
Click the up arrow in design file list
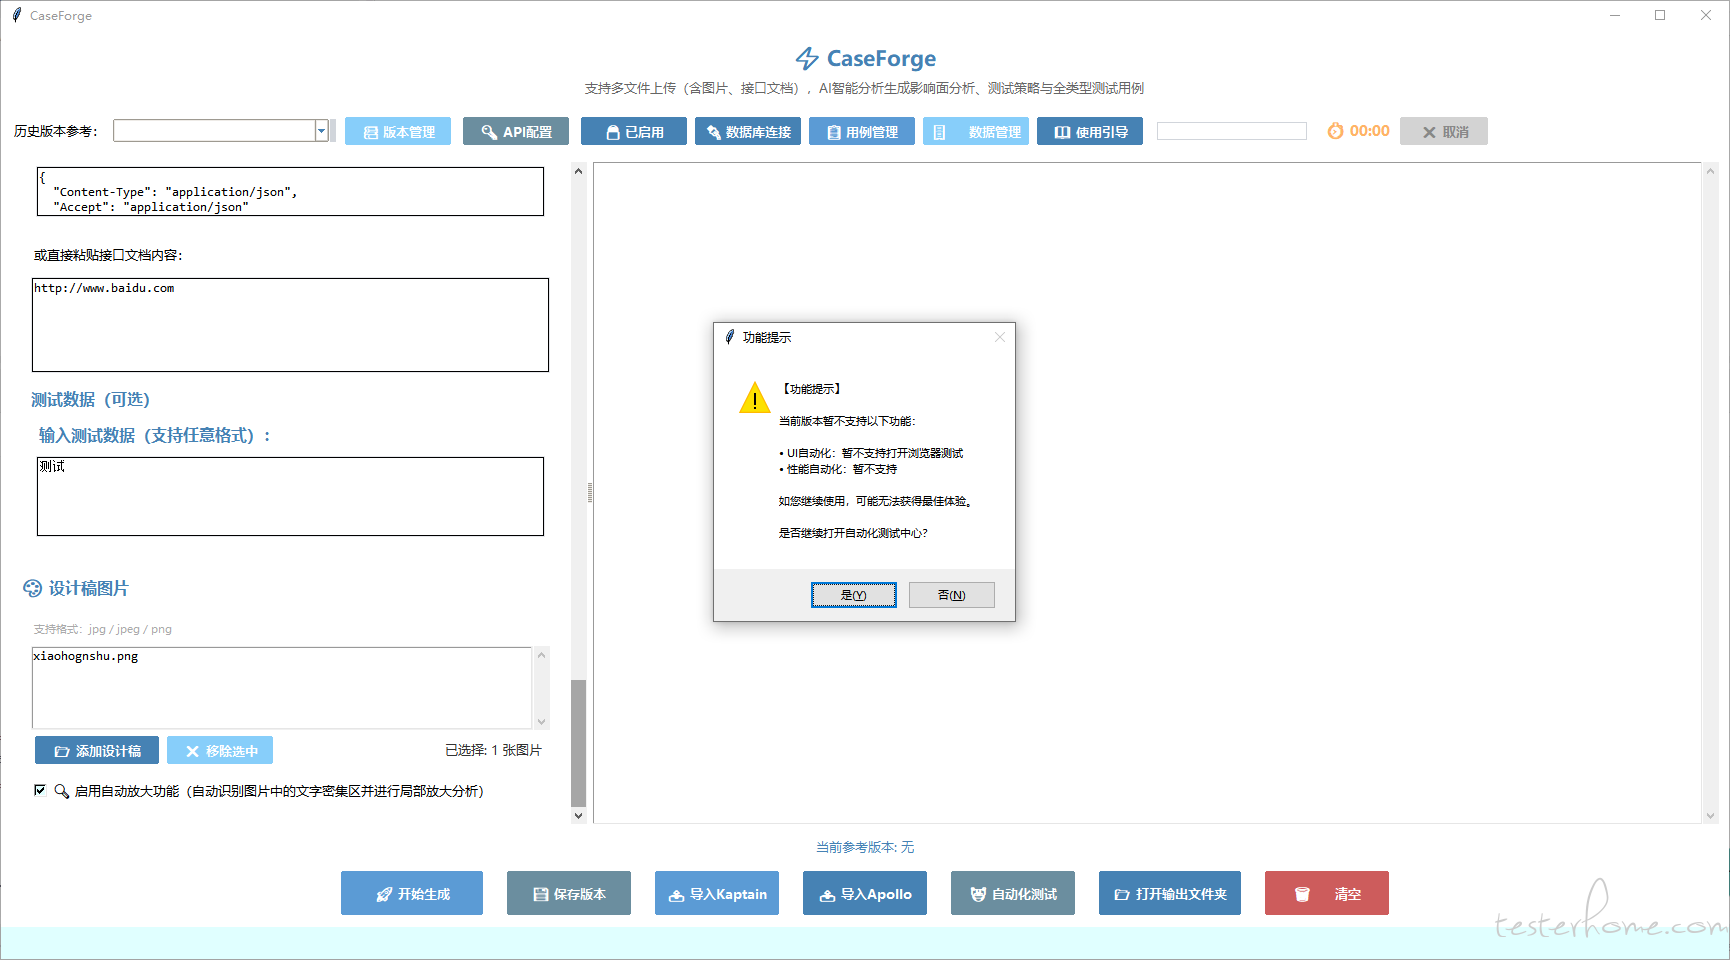coord(542,656)
